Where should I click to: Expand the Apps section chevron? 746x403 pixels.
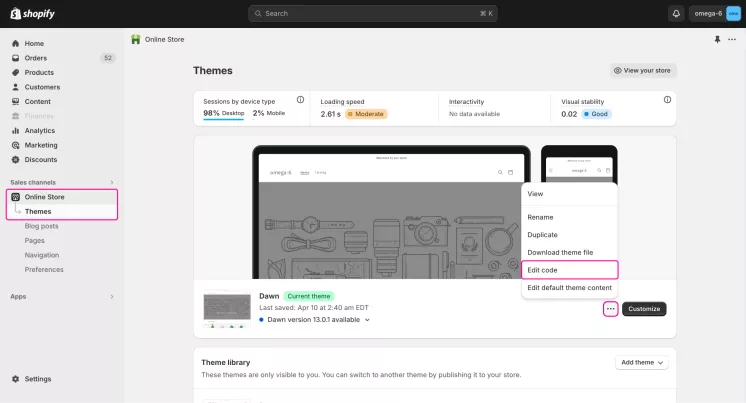point(112,296)
